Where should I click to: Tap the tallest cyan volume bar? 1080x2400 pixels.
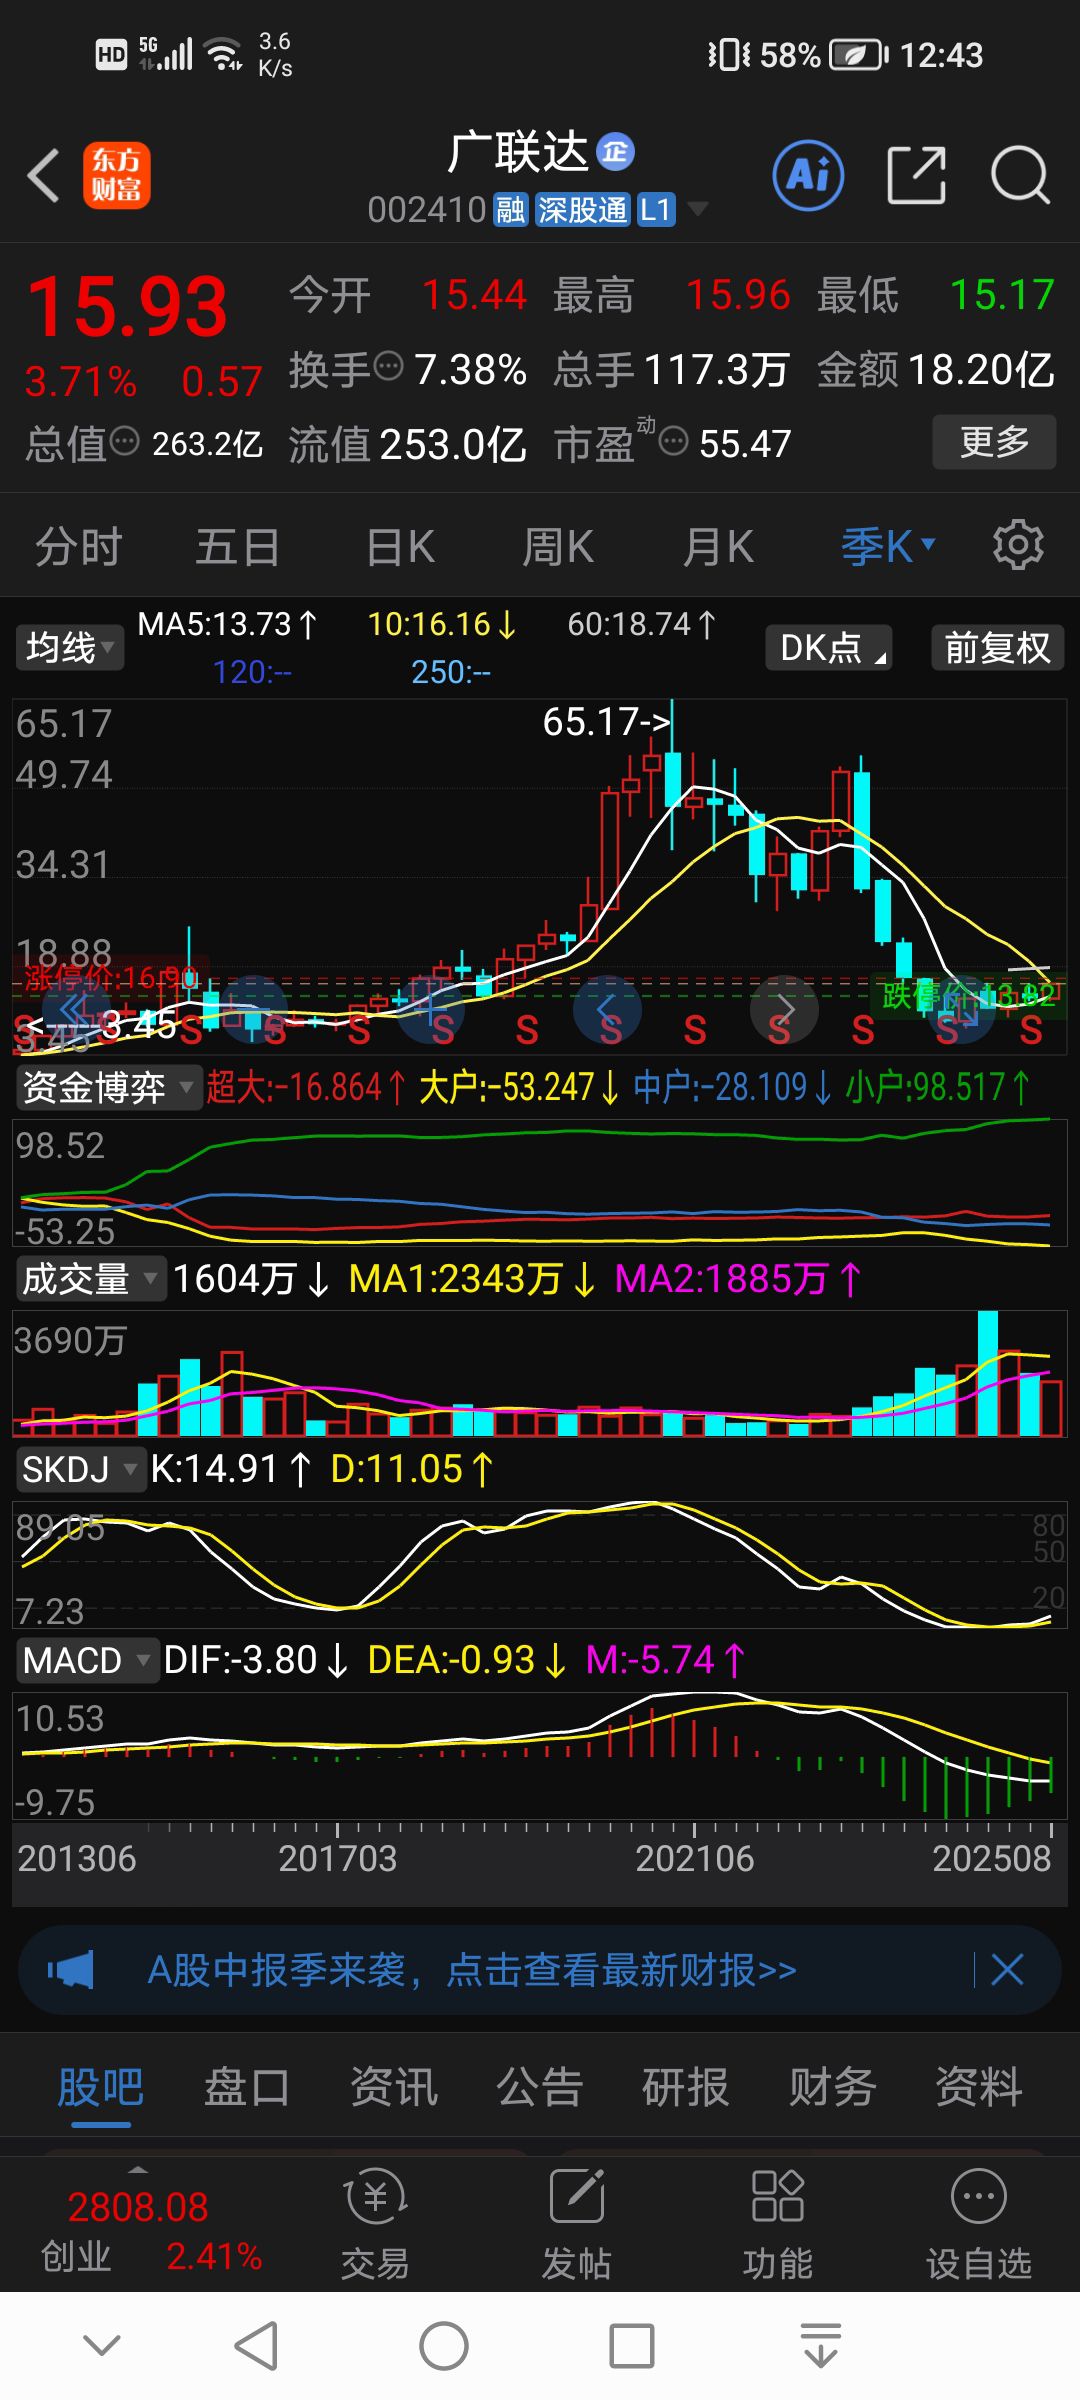tap(987, 1372)
